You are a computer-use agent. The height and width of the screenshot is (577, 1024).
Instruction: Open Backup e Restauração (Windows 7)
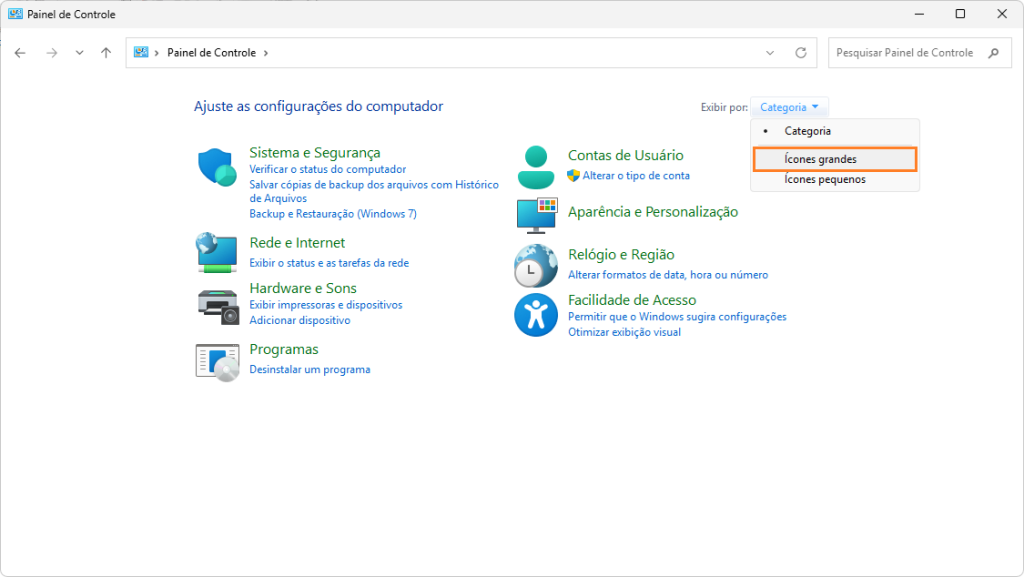click(332, 214)
